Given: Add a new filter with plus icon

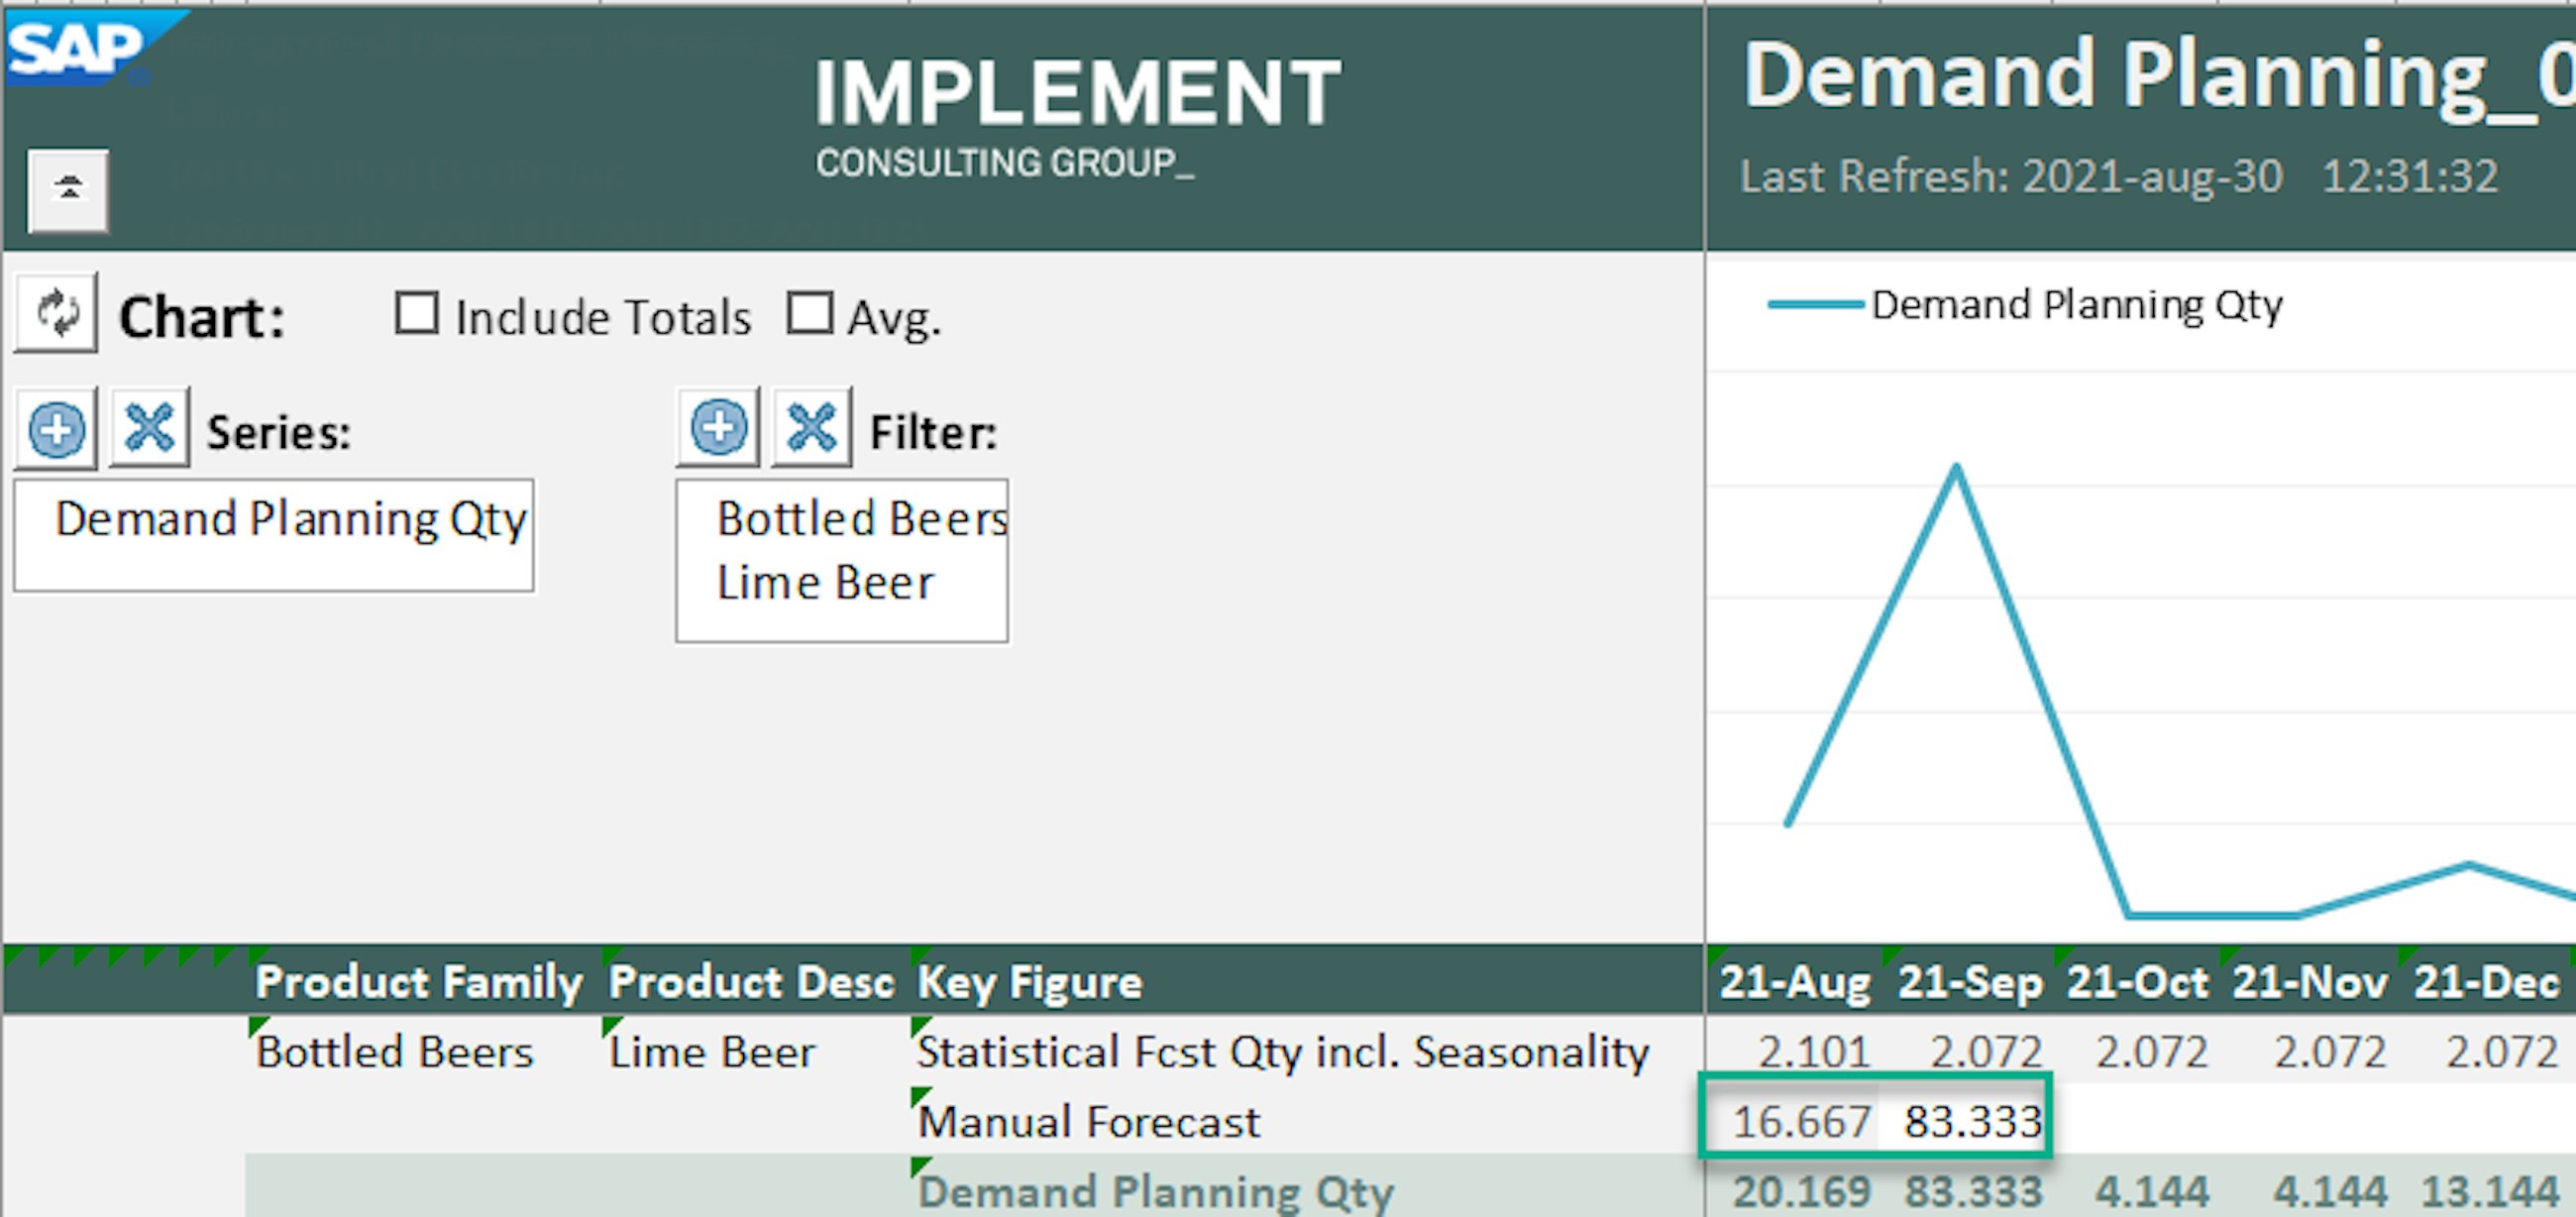Looking at the screenshot, I should pos(718,429).
